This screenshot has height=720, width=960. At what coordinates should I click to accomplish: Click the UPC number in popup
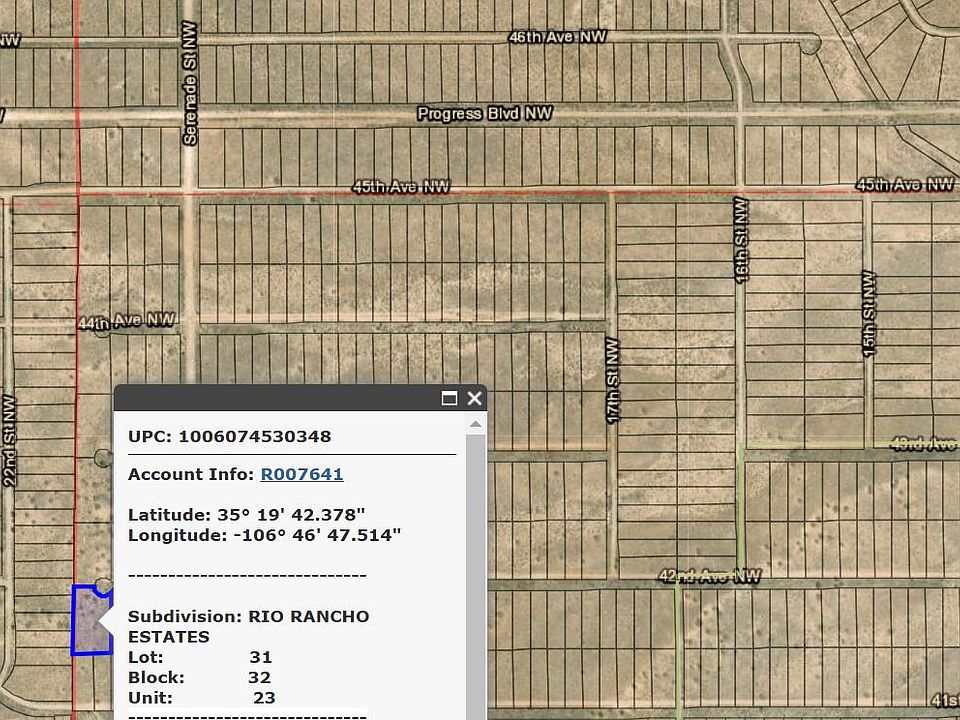255,436
